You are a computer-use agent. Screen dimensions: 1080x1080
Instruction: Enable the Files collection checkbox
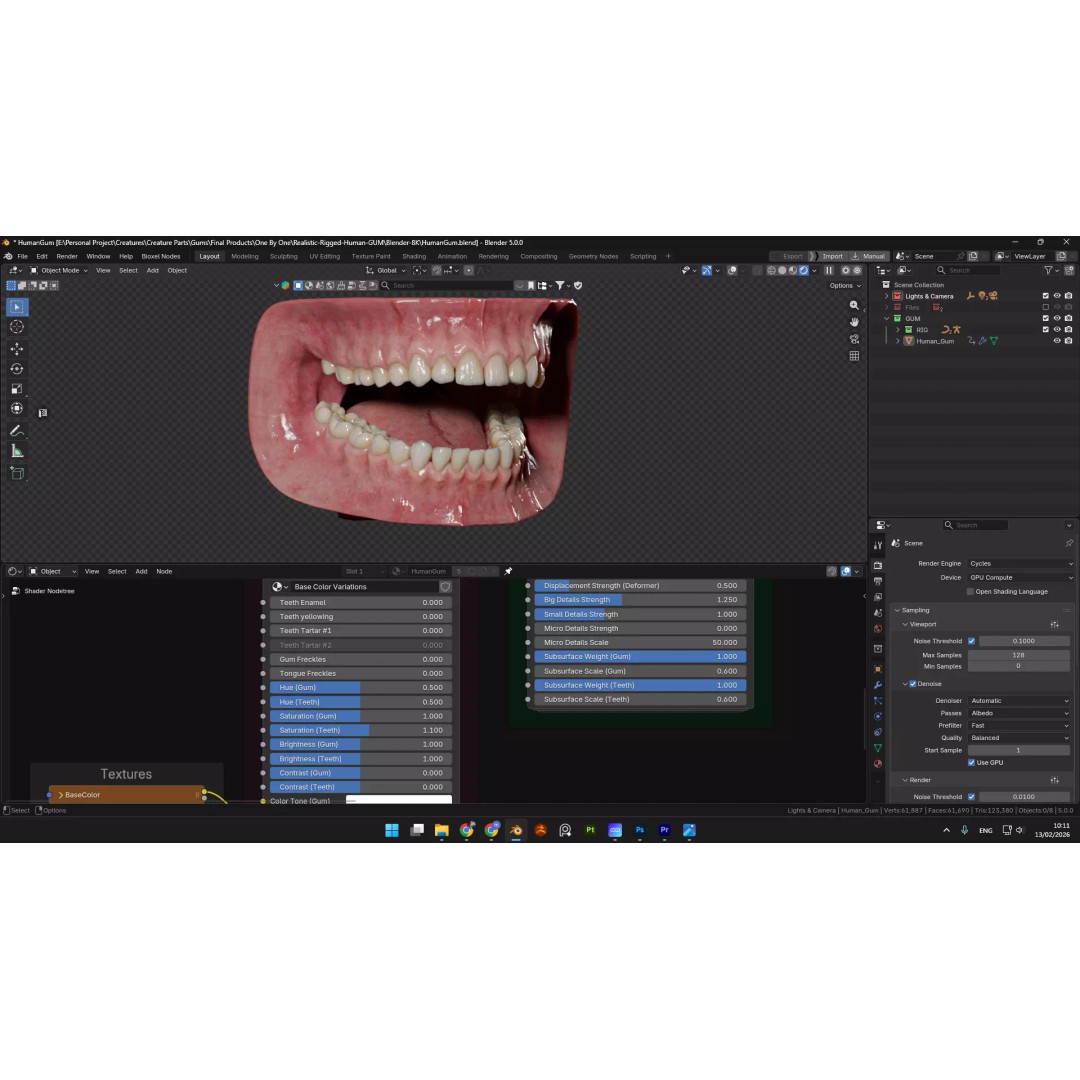tap(1046, 307)
